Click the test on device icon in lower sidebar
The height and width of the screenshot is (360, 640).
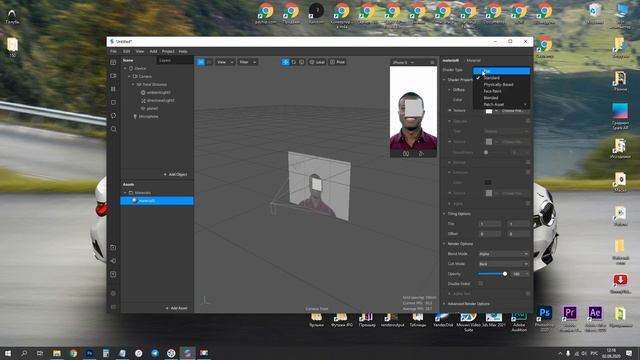pos(113,247)
